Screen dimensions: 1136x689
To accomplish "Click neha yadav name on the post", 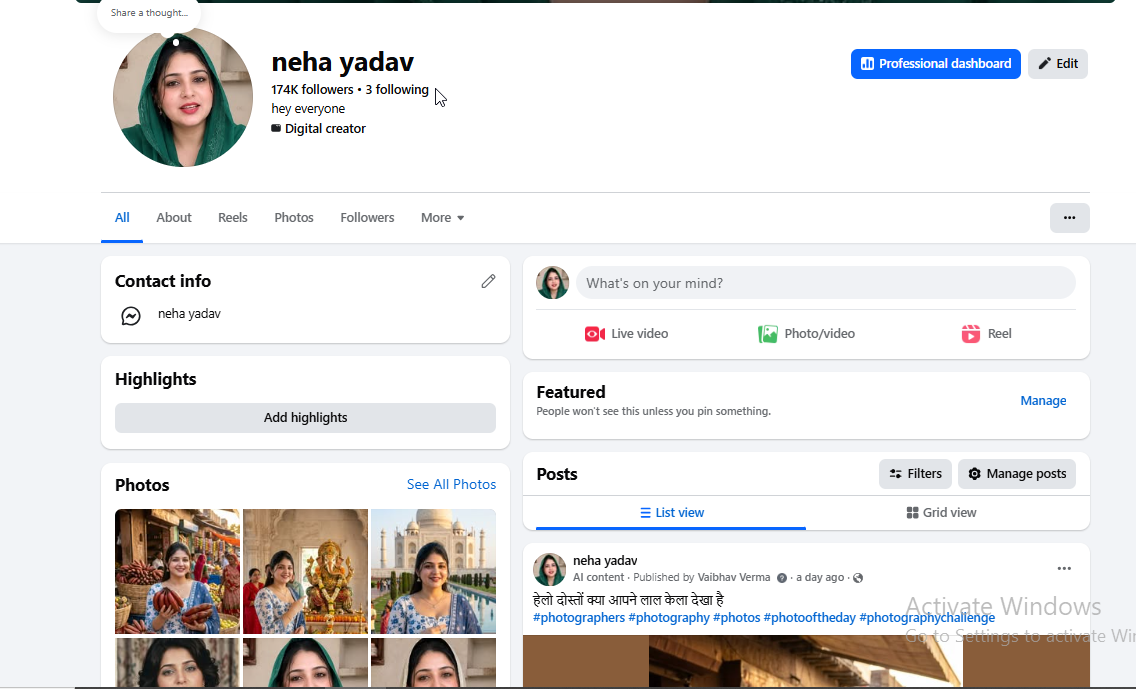I will tap(605, 561).
